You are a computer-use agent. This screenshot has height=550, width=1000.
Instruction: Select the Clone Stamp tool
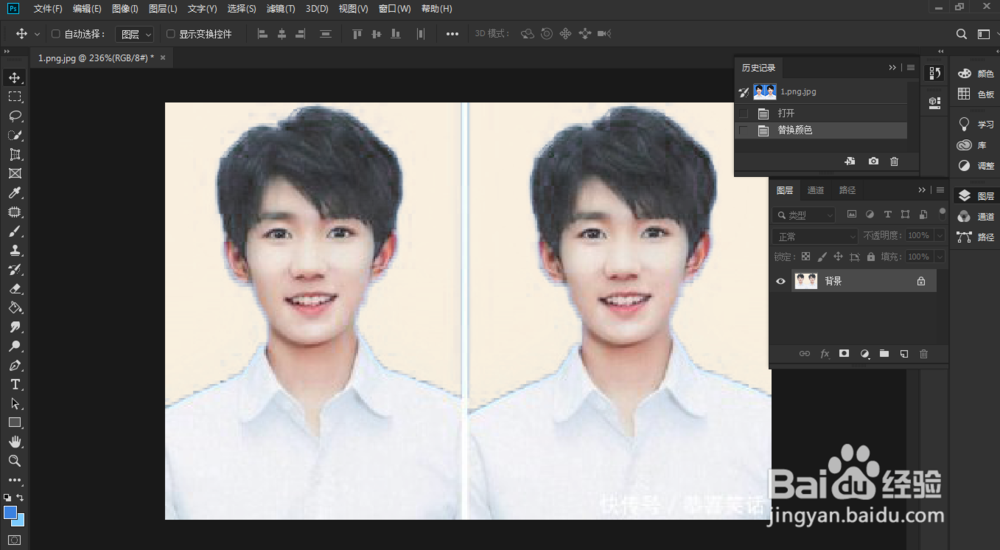coord(15,250)
